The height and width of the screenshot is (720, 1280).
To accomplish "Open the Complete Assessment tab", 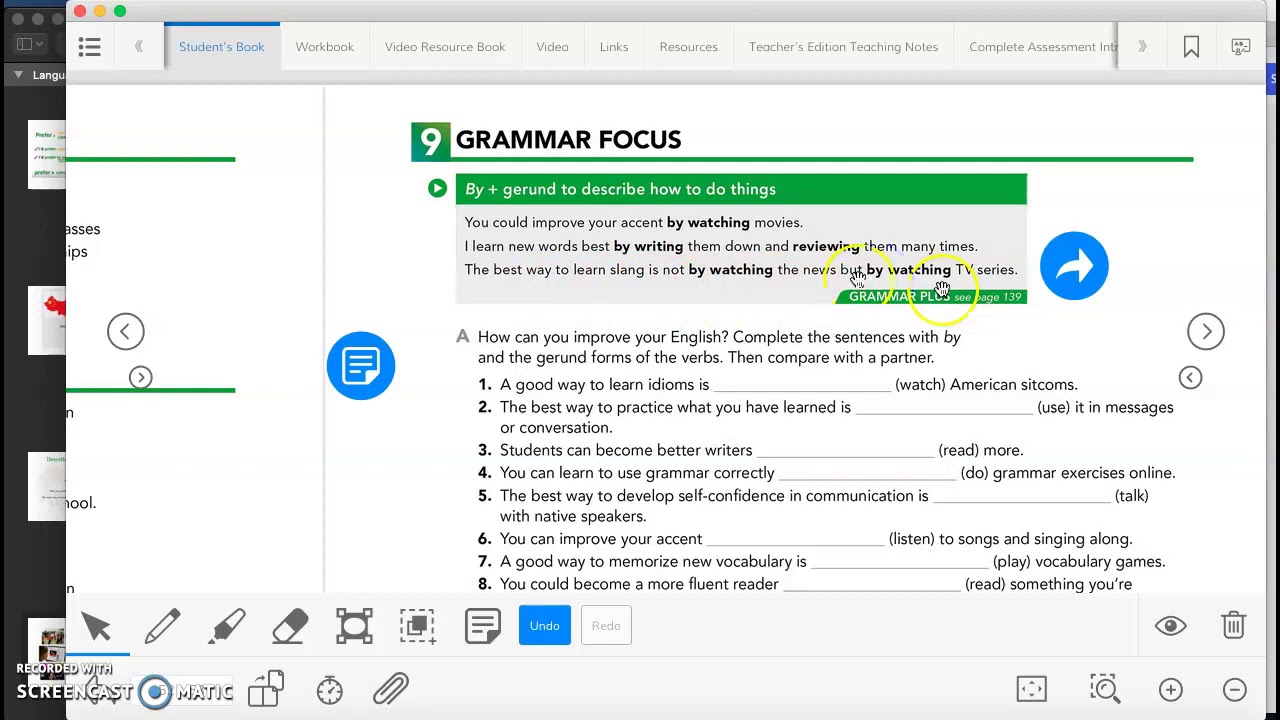I will (1043, 47).
